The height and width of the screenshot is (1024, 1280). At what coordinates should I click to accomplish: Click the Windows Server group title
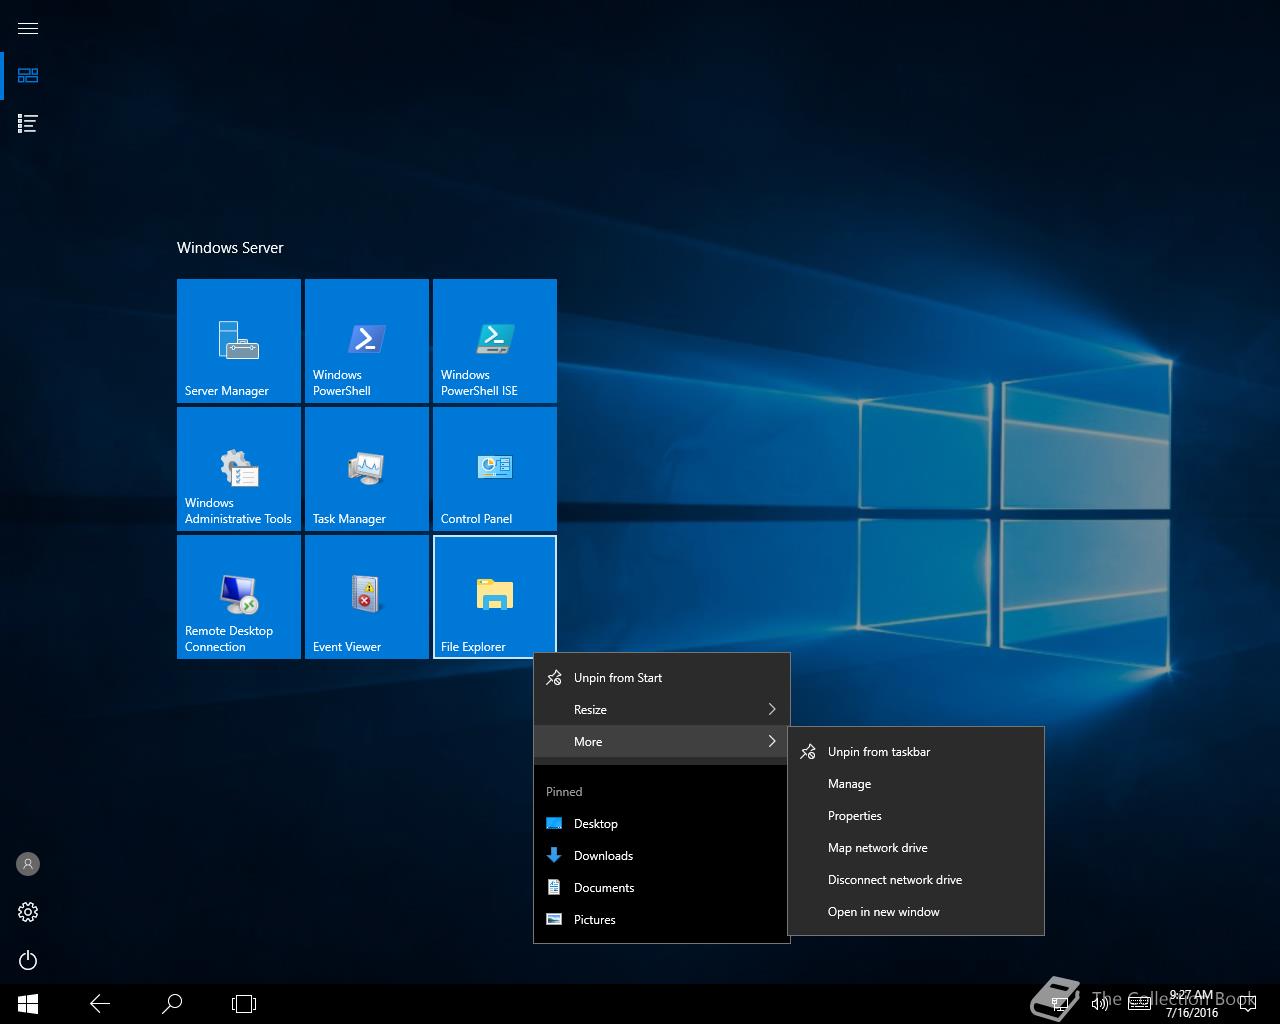pyautogui.click(x=230, y=248)
